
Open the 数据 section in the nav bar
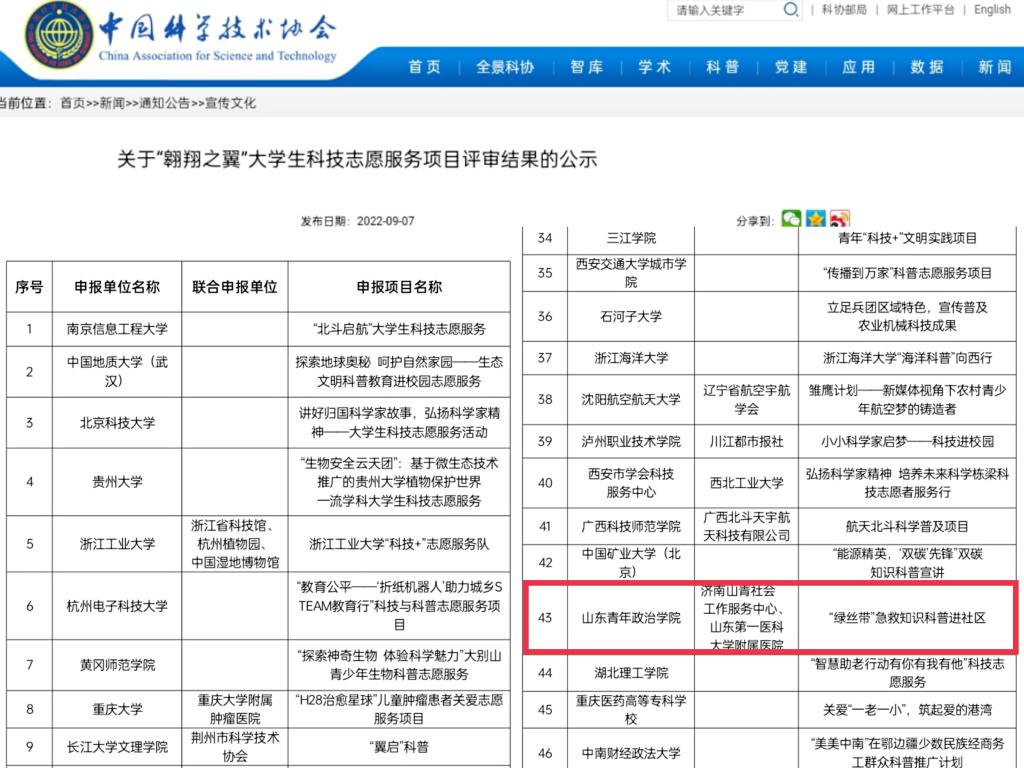point(927,67)
